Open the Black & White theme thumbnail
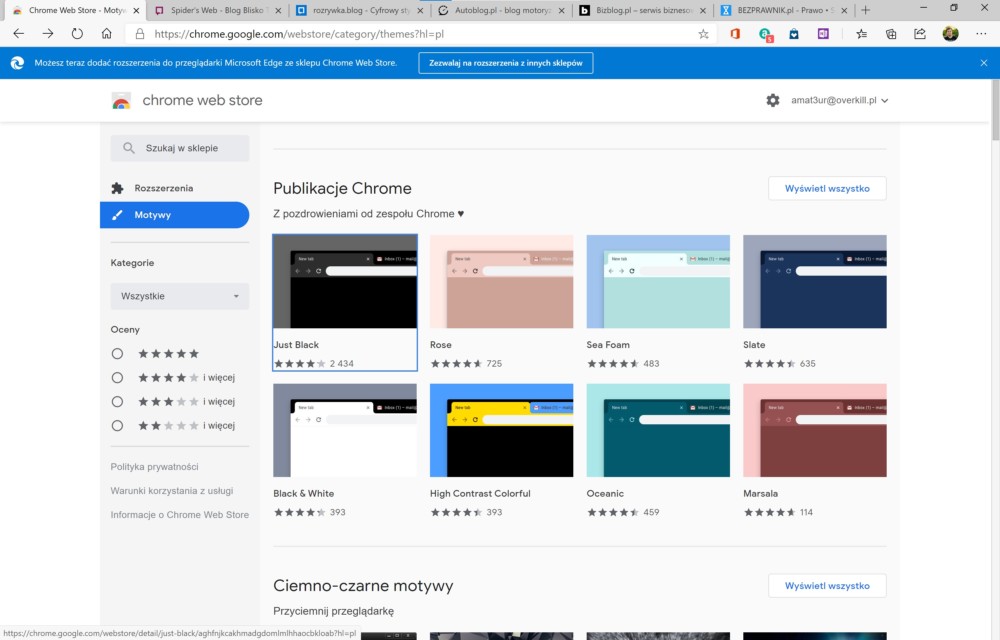1000x640 pixels. 345,430
